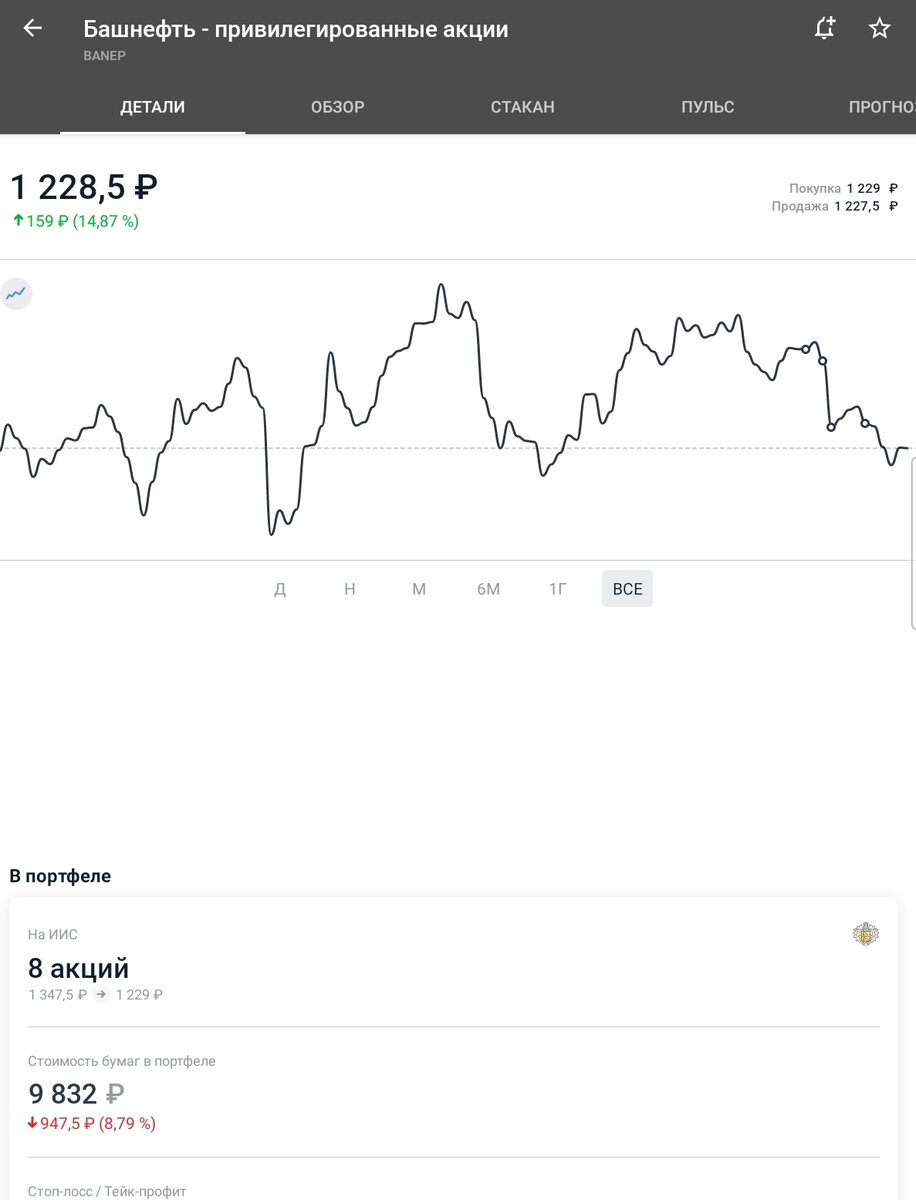This screenshot has width=916, height=1200.
Task: Go to the ПУЛЬС tab
Action: click(707, 107)
